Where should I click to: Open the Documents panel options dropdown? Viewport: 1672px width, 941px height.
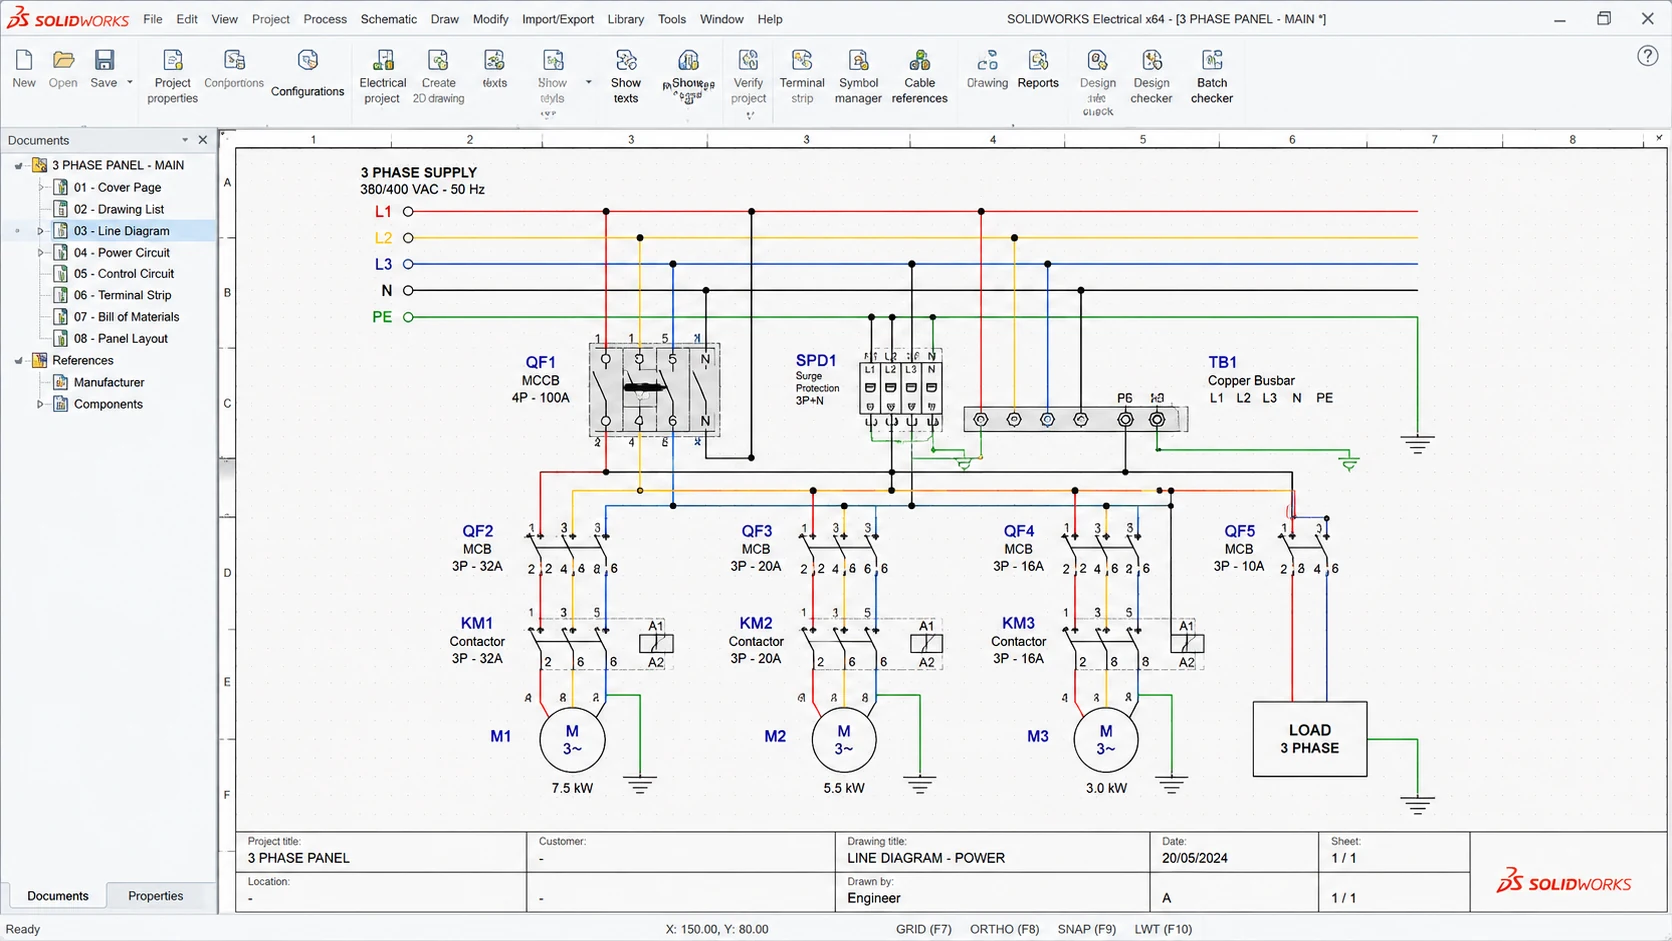click(x=185, y=140)
